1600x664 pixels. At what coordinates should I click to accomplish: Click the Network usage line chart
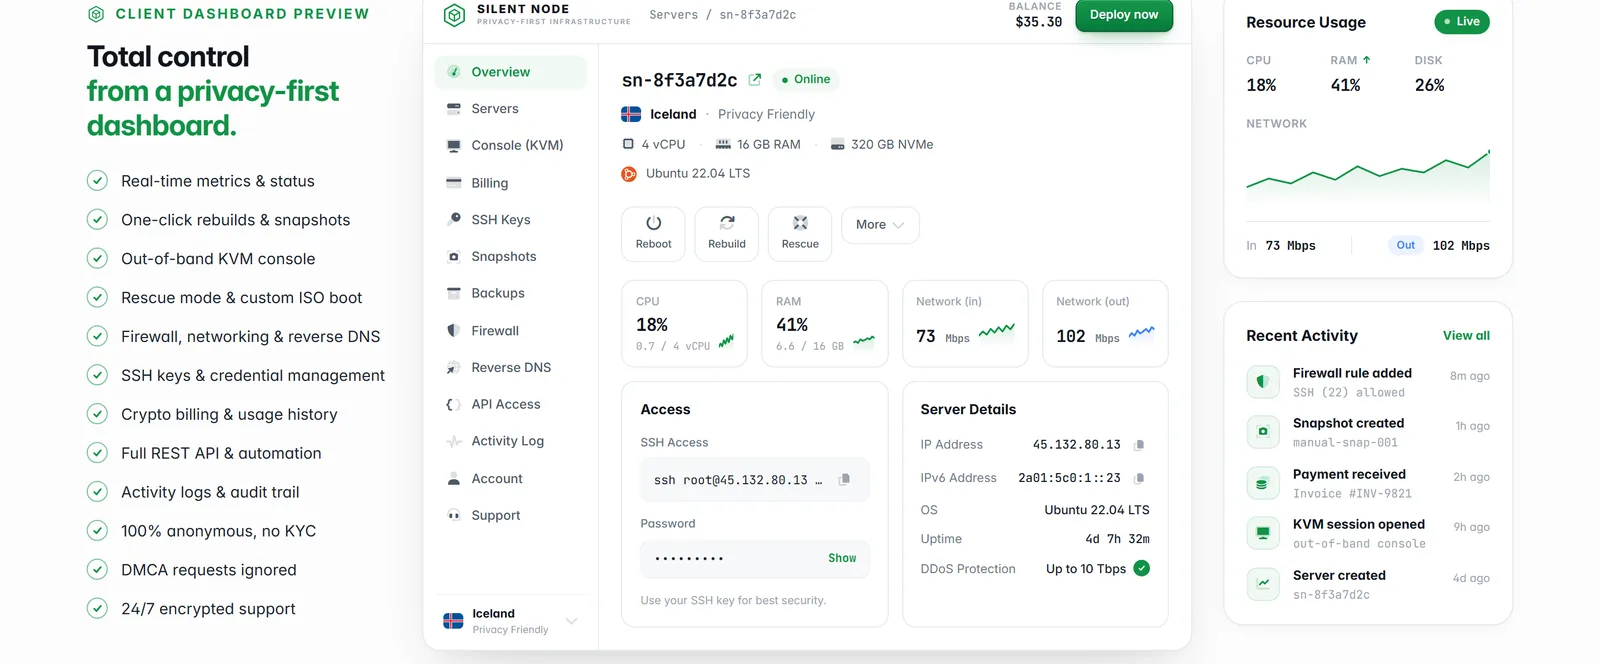1368,180
